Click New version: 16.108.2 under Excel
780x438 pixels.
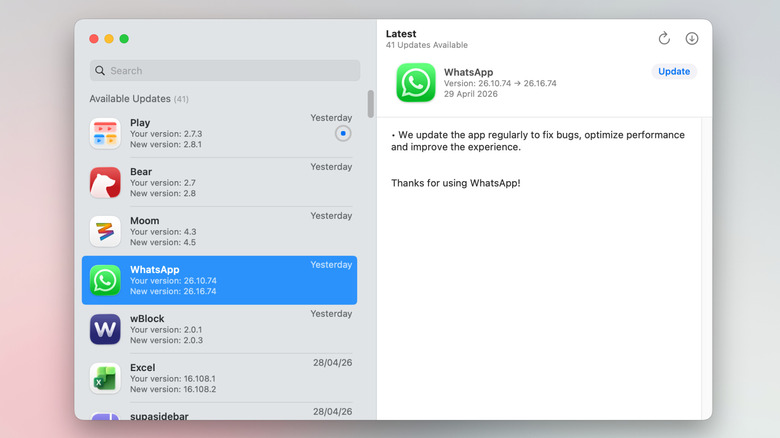point(173,389)
